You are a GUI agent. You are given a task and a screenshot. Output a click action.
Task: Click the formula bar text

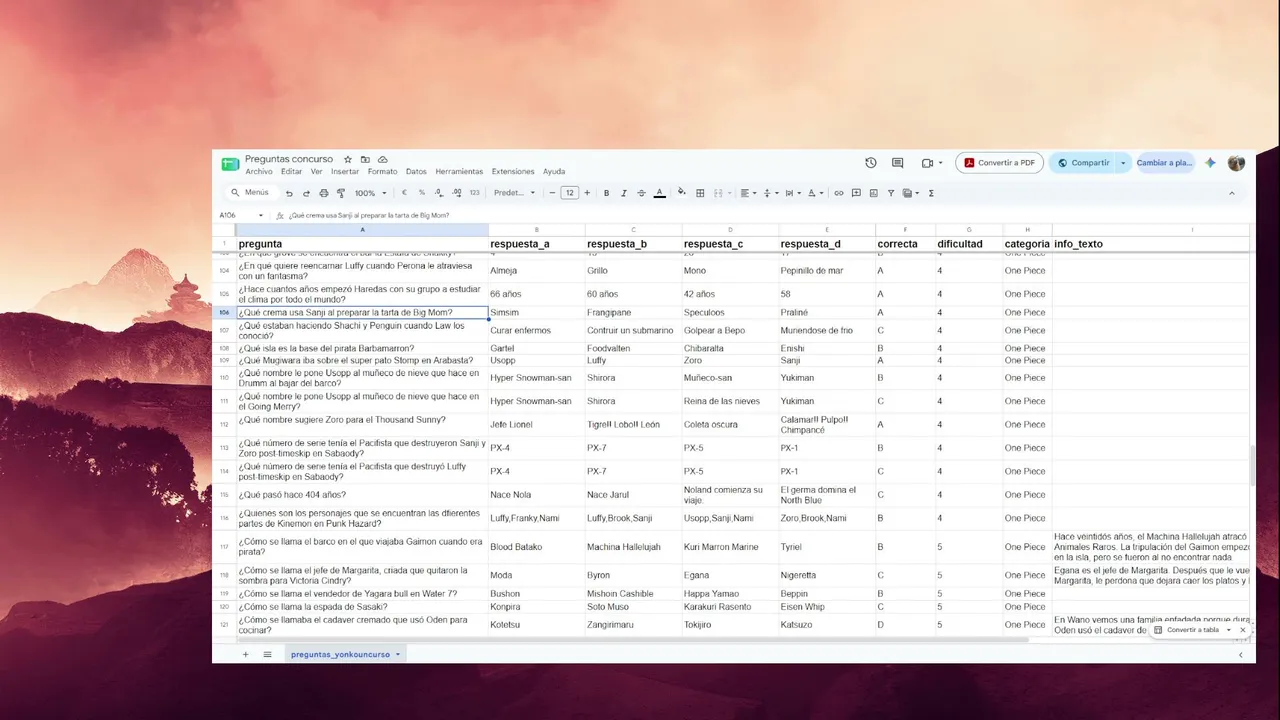(x=369, y=215)
